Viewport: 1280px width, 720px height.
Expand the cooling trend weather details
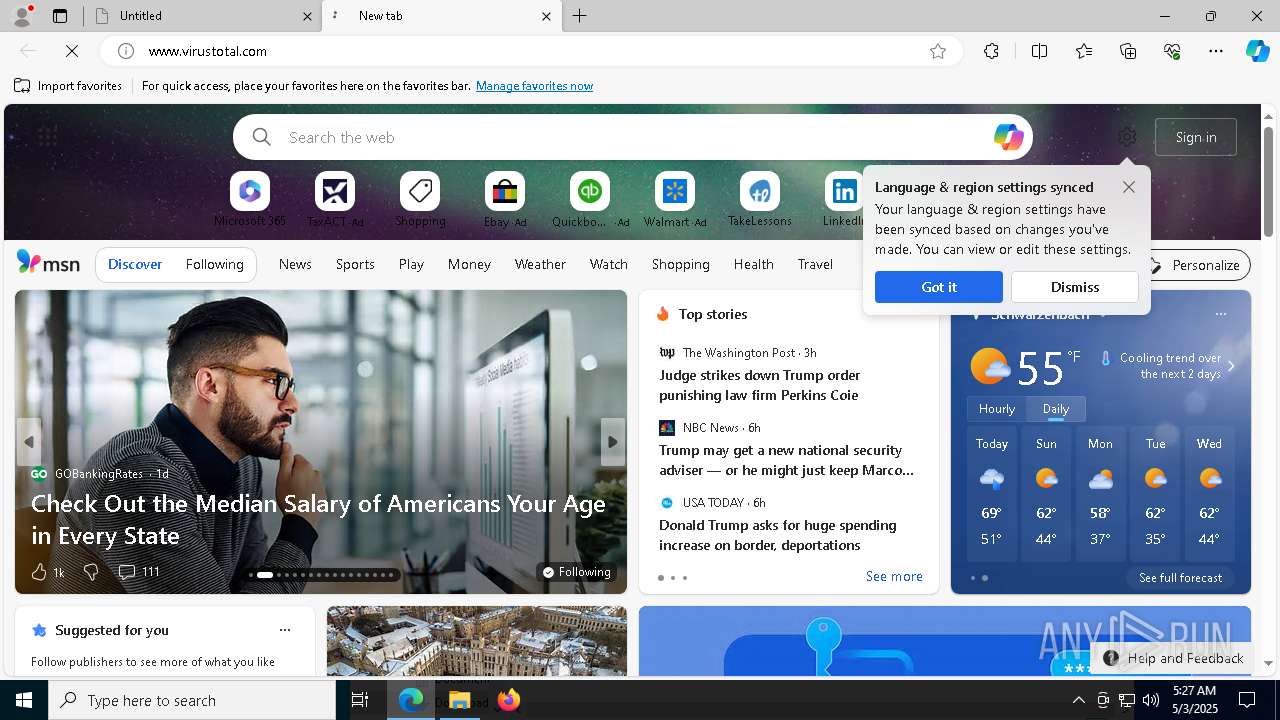pyautogui.click(x=1231, y=366)
